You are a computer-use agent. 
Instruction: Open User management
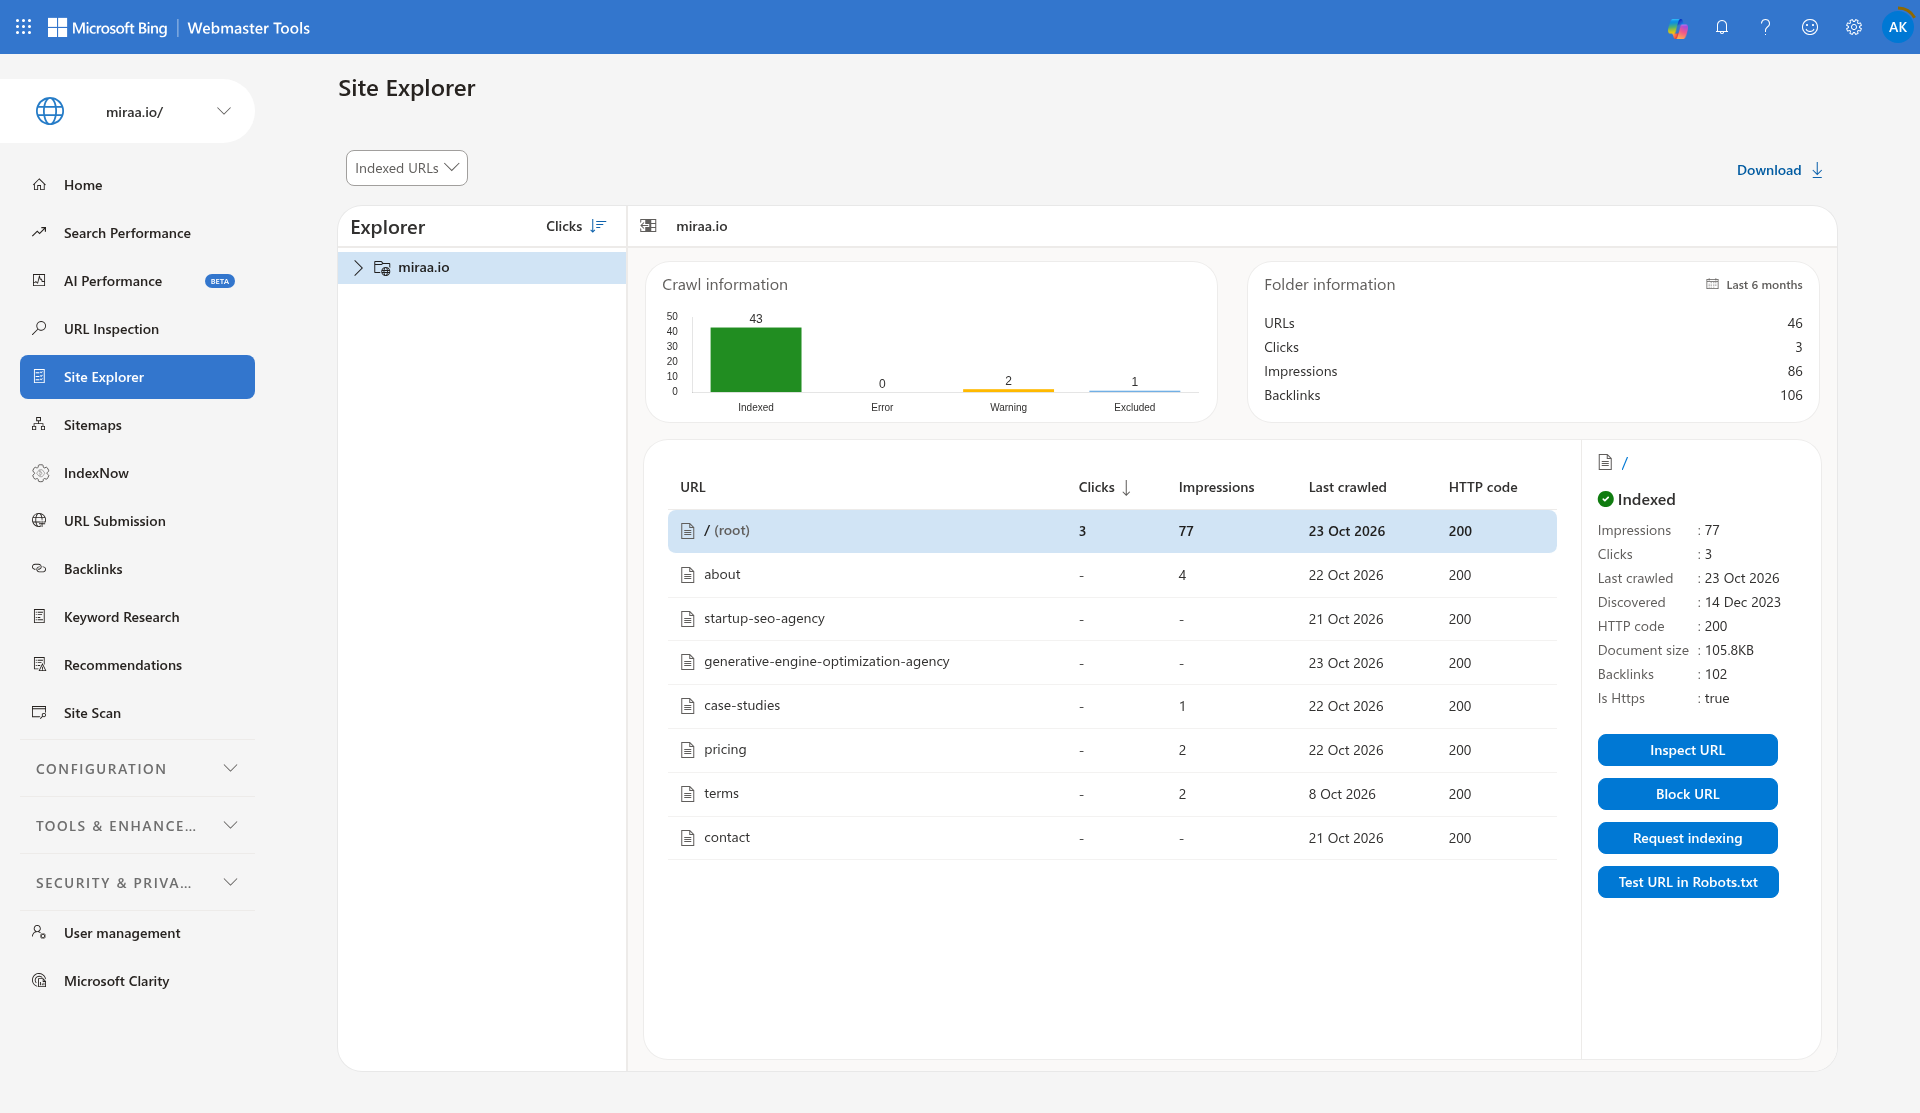[137, 933]
